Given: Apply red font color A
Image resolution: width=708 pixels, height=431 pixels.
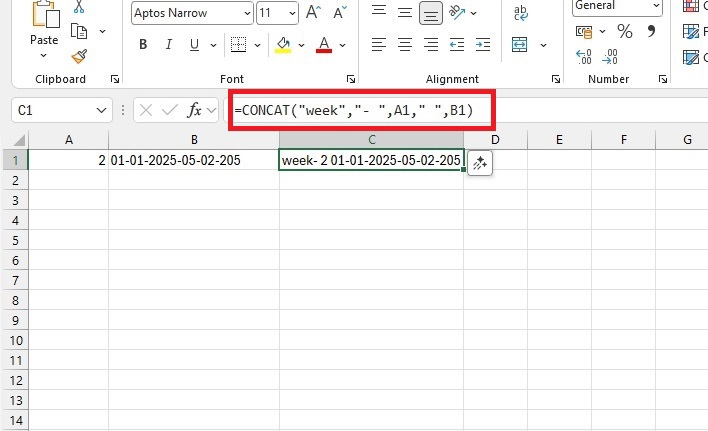Looking at the screenshot, I should click(x=324, y=45).
